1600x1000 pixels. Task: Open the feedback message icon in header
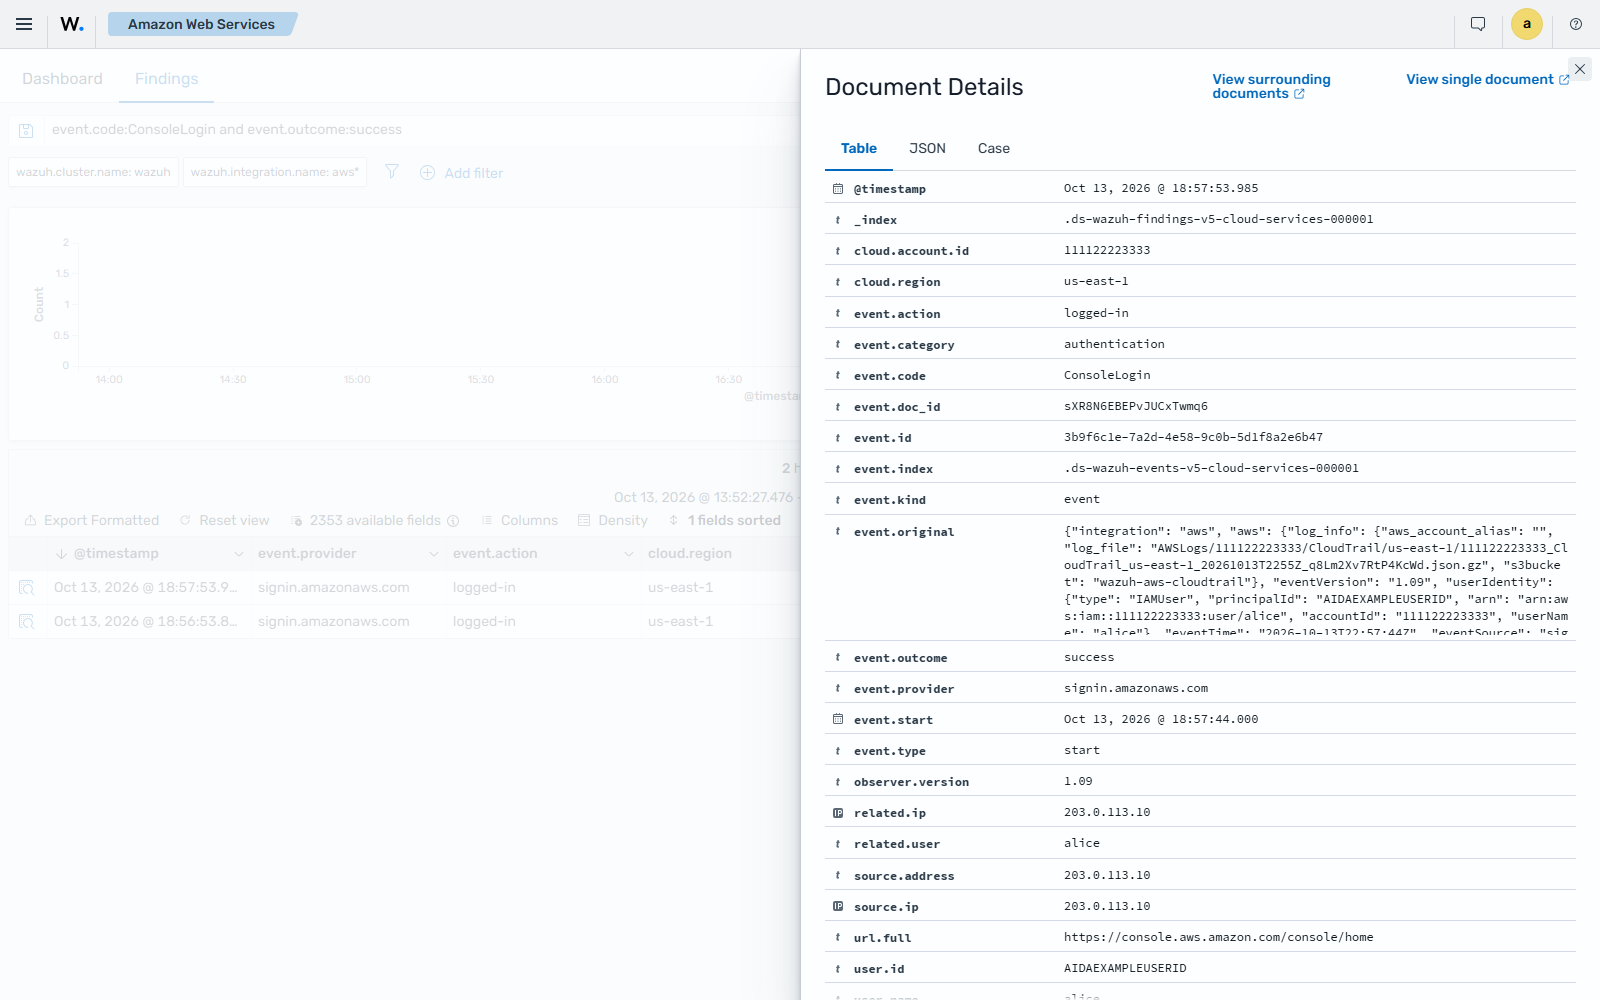(1478, 24)
